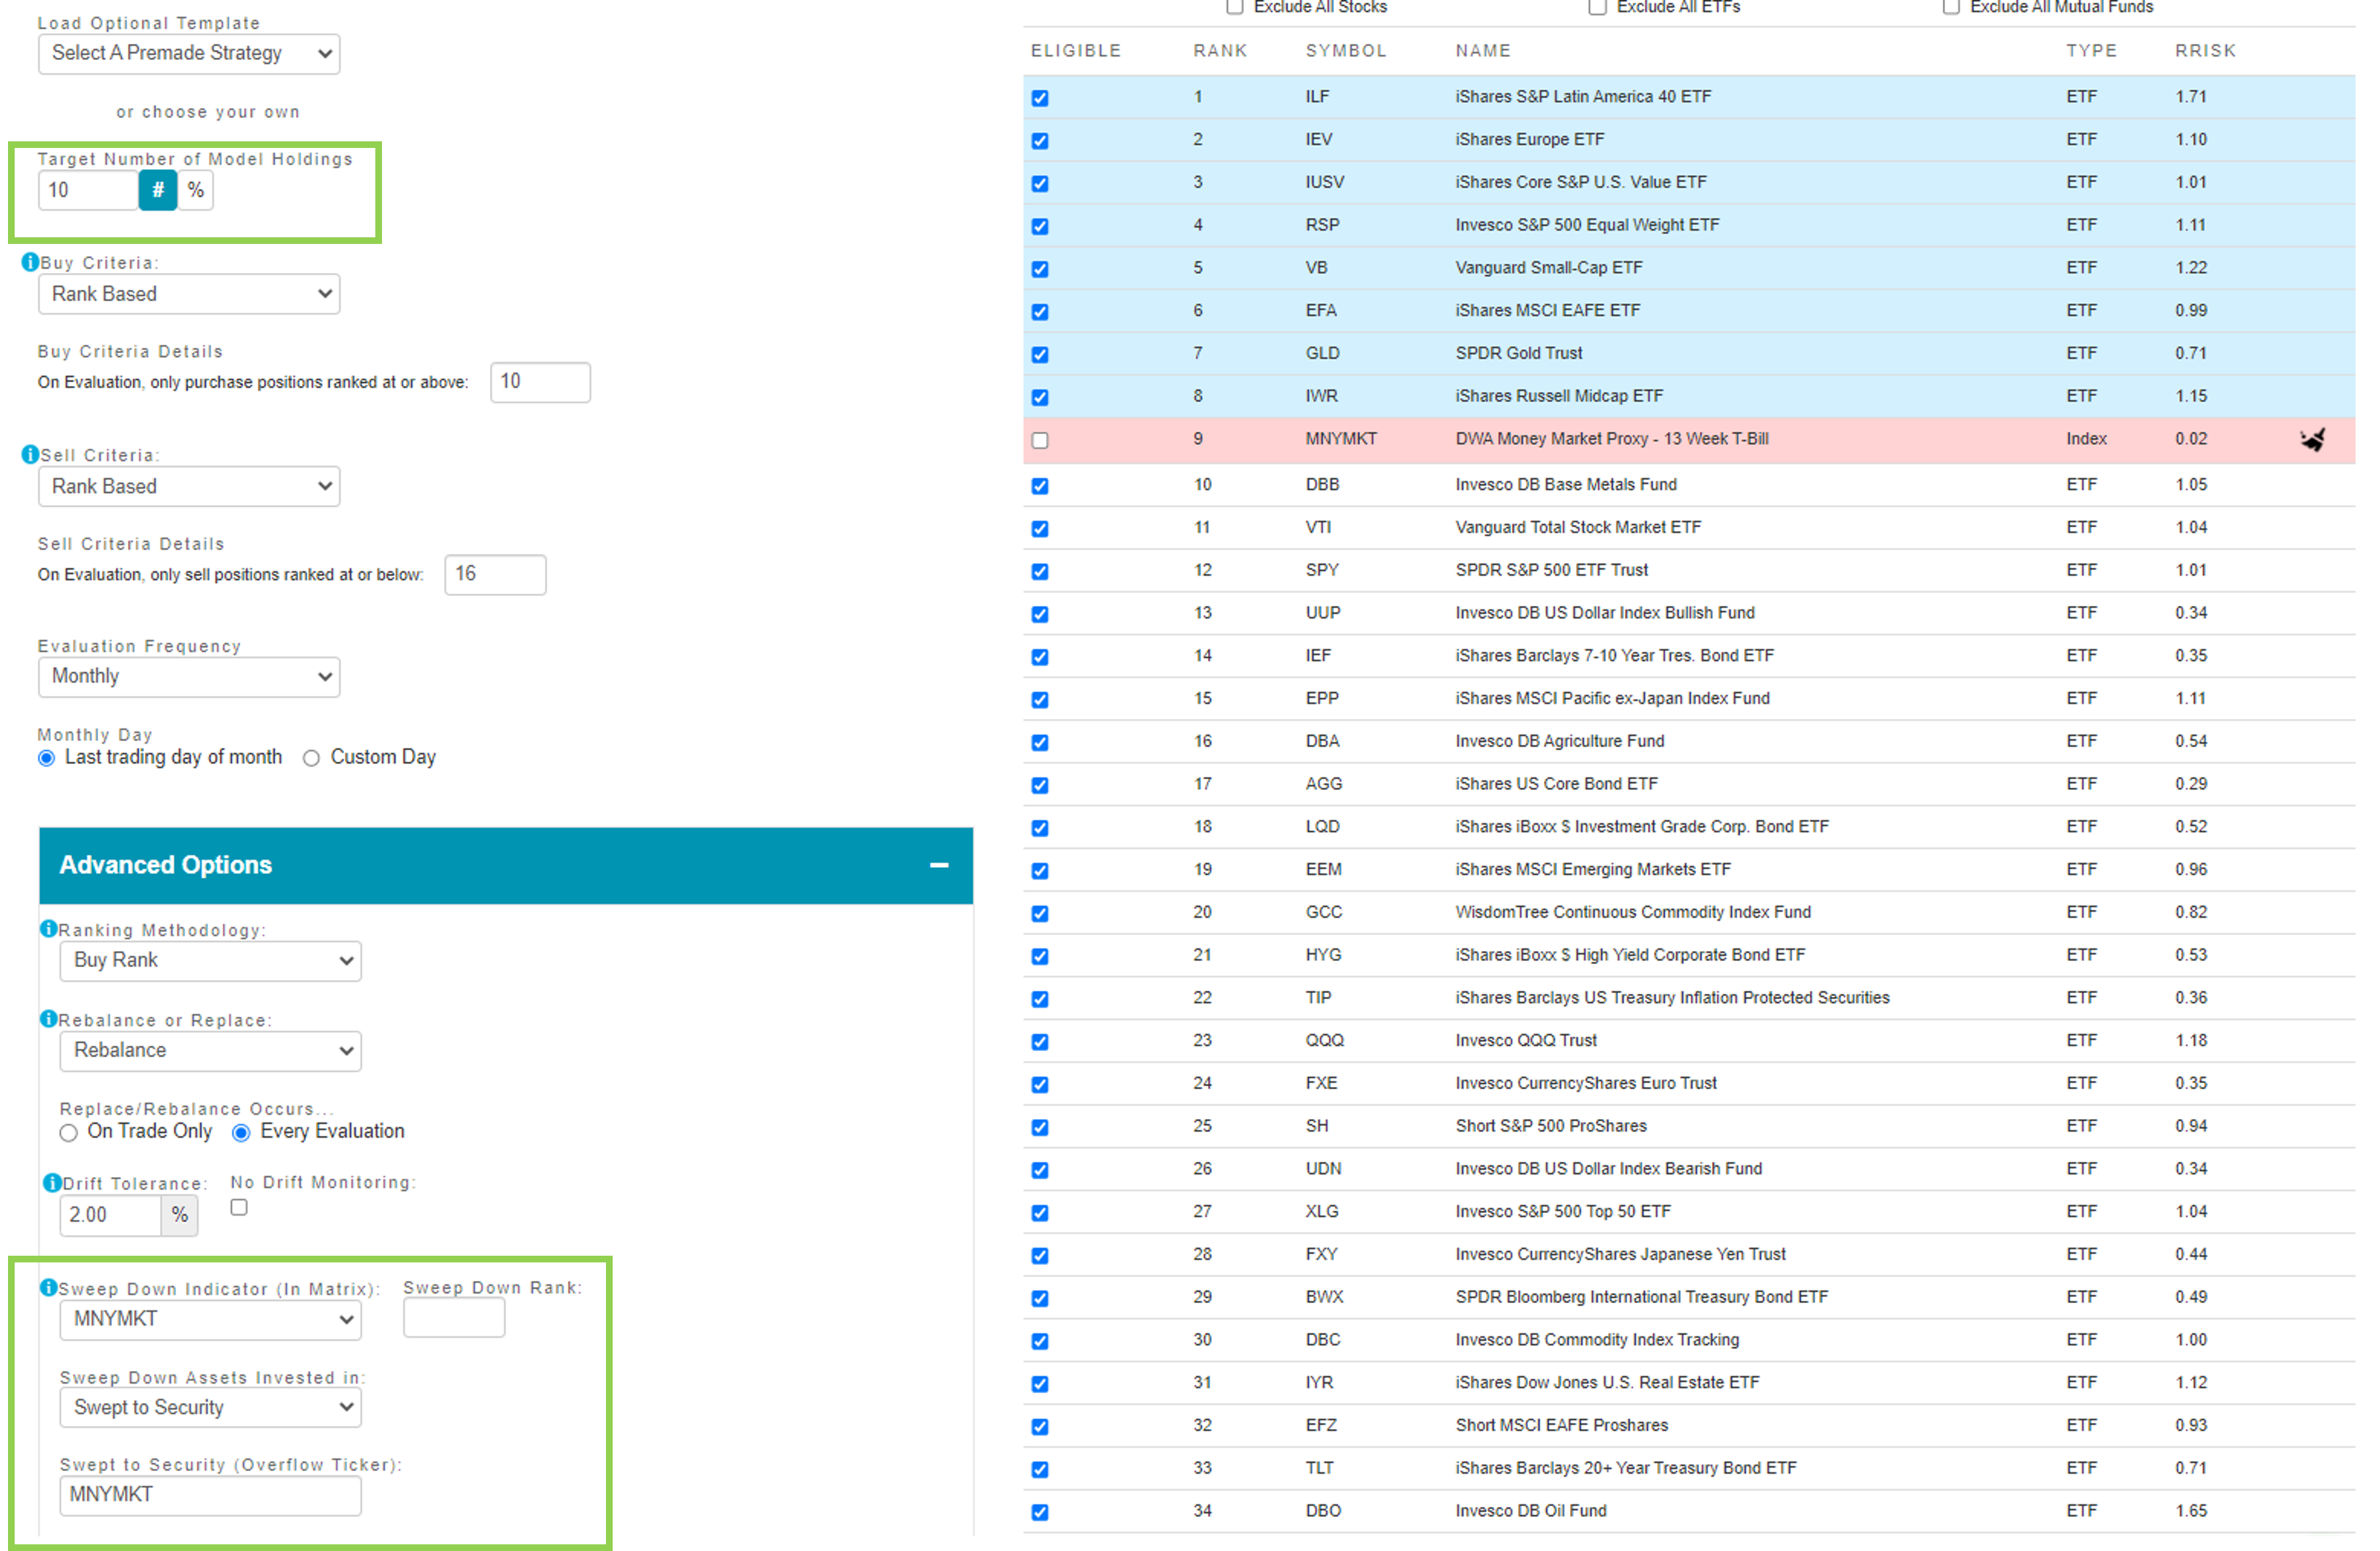The width and height of the screenshot is (2380, 1551).
Task: Click the empty Sweep Down Rank field
Action: [x=454, y=1318]
